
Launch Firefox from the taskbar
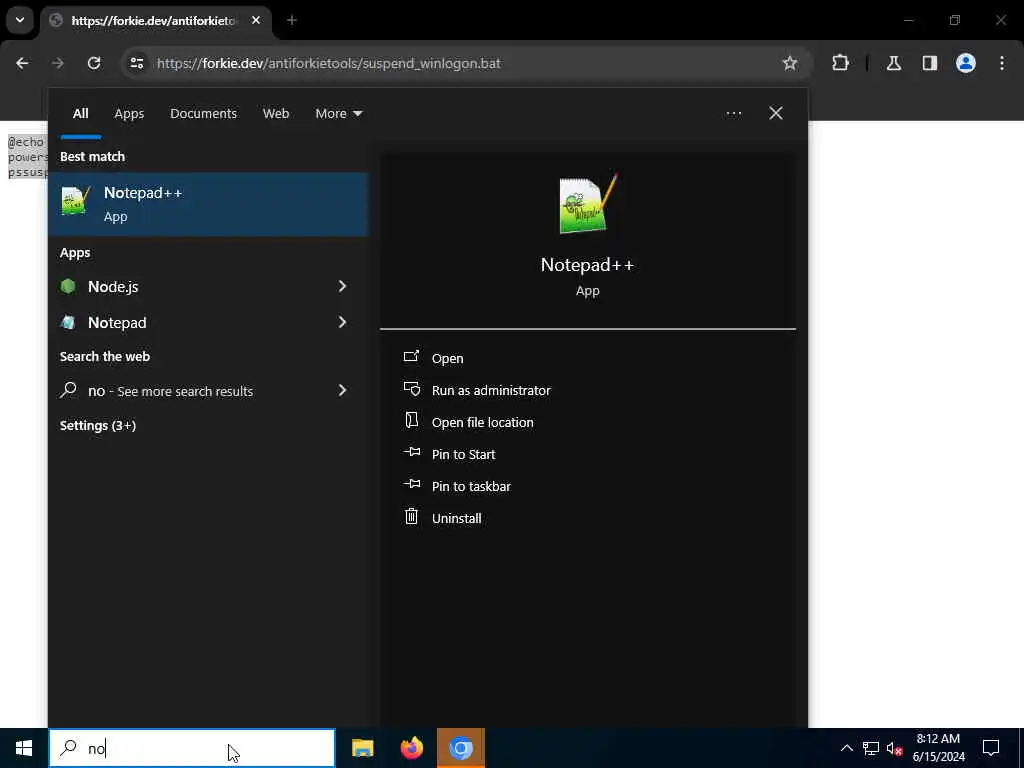click(411, 748)
